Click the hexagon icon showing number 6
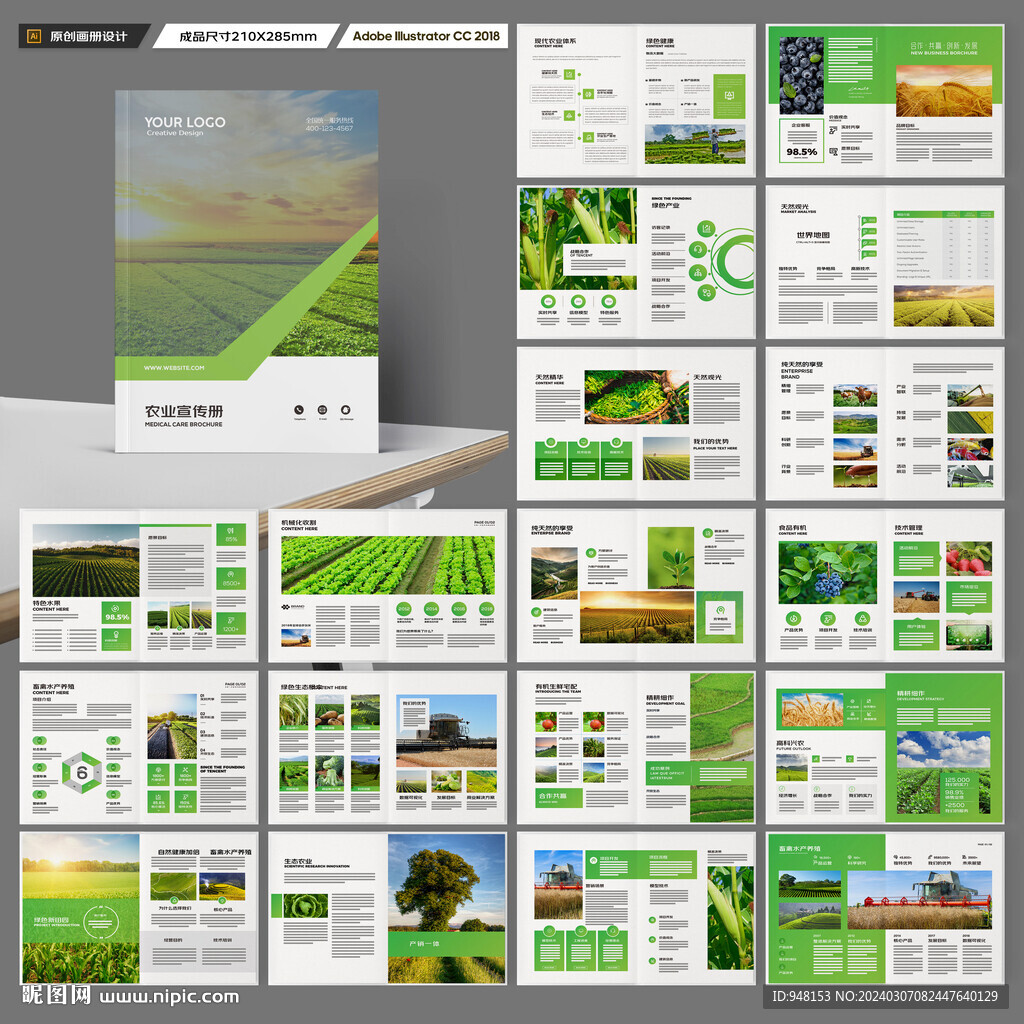The width and height of the screenshot is (1024, 1024). point(82,773)
